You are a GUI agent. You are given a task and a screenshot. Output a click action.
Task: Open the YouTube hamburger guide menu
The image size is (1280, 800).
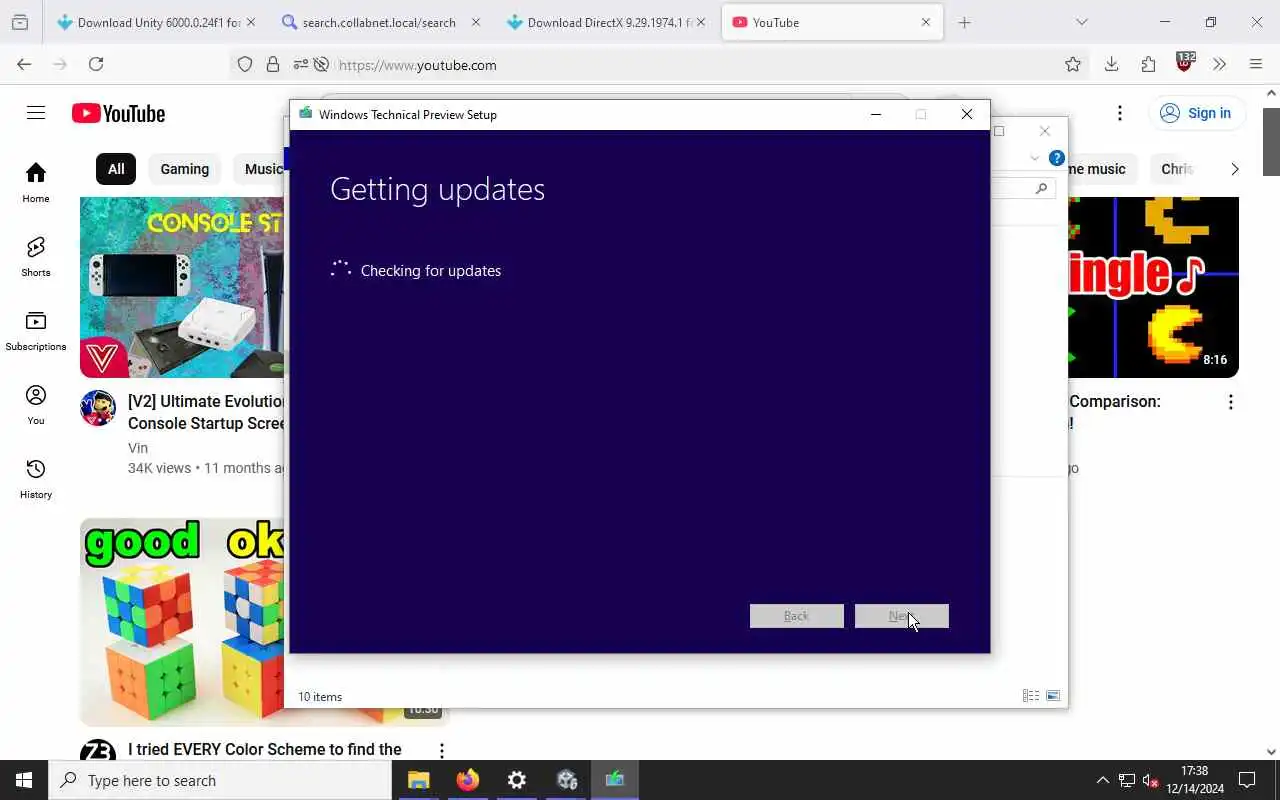click(x=36, y=113)
